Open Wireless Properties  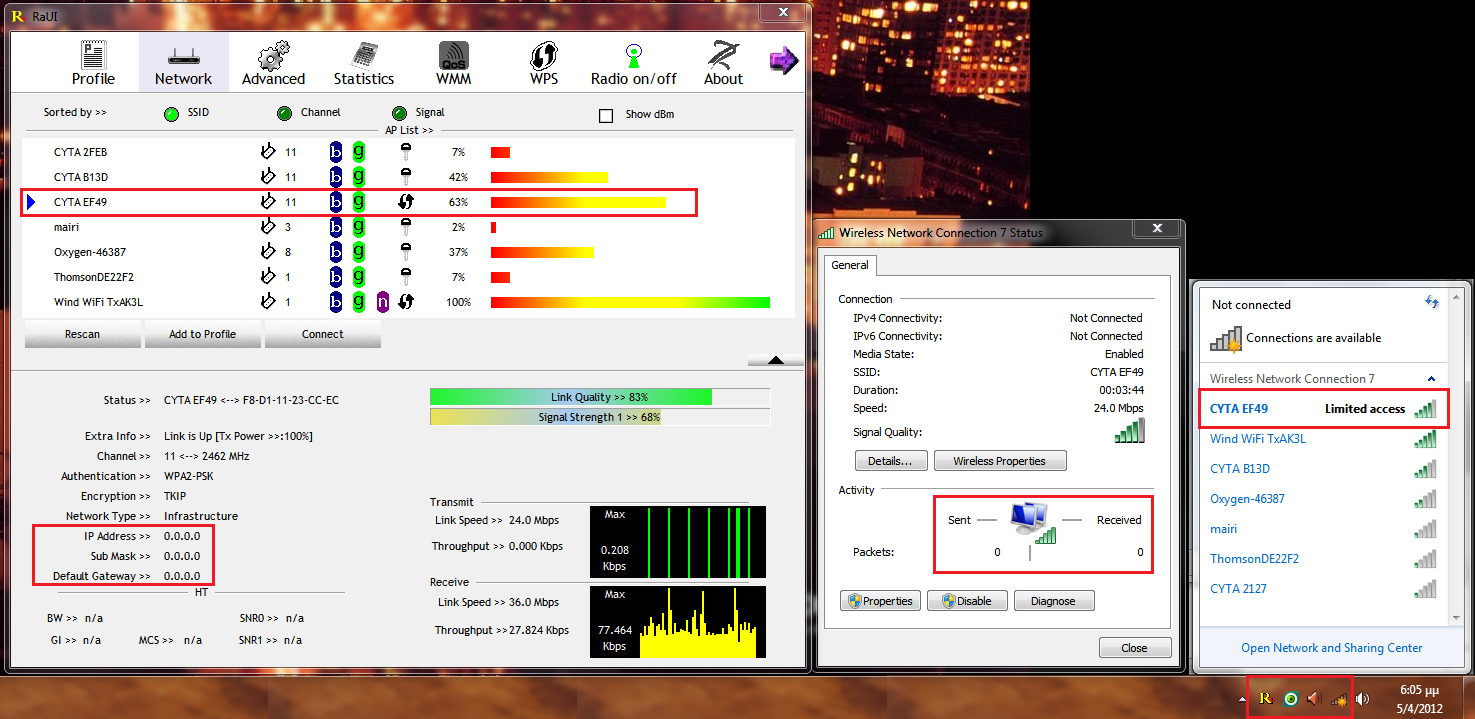[1000, 461]
